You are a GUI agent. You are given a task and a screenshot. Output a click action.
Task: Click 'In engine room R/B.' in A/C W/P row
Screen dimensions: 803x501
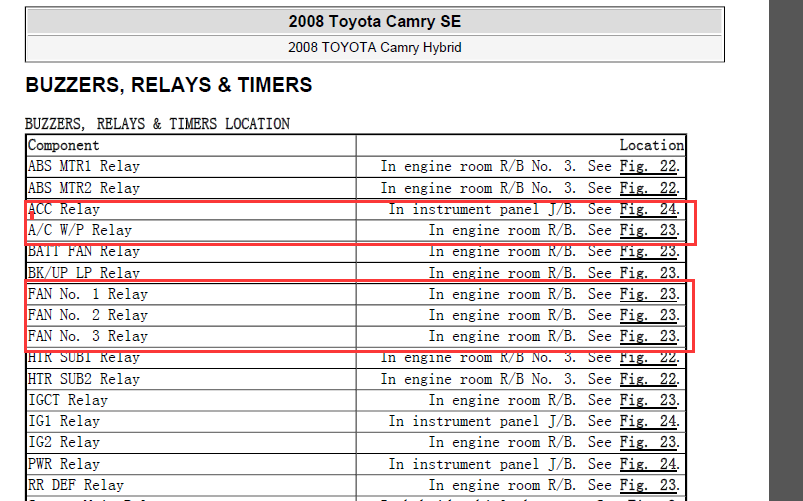[502, 231]
